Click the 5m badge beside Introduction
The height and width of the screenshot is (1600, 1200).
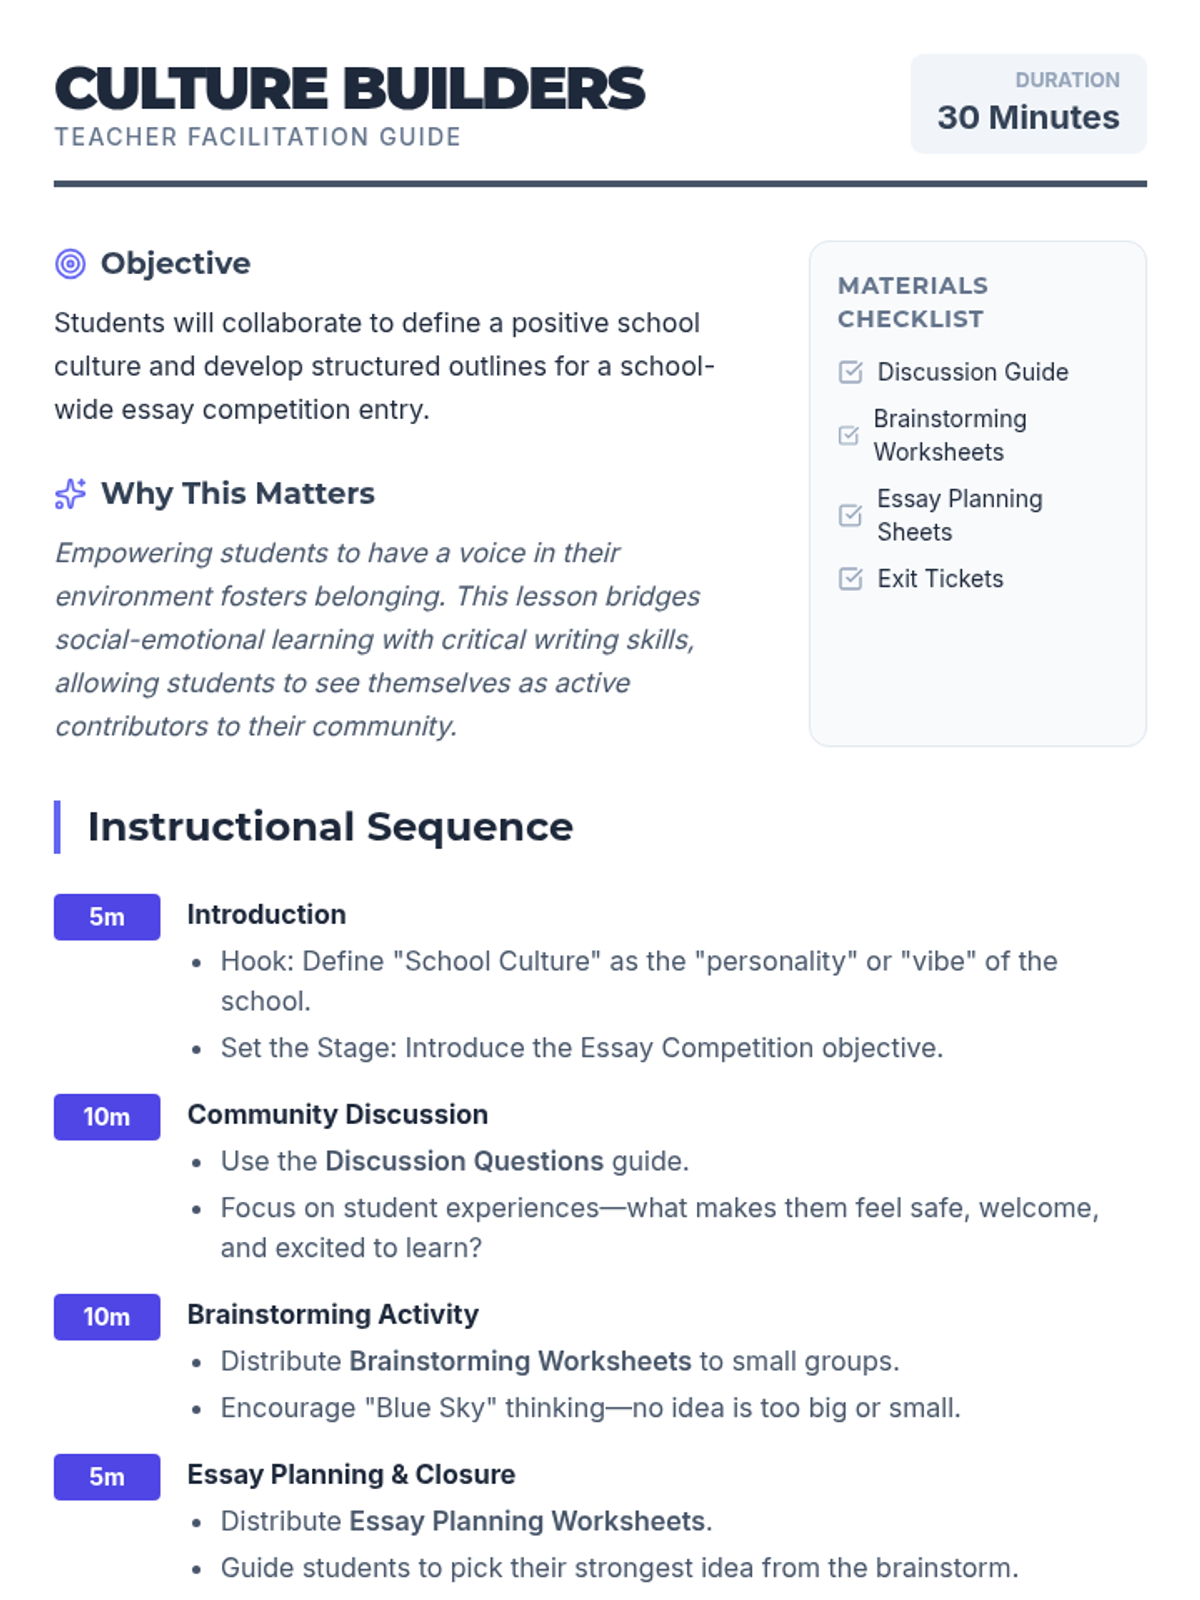coord(107,917)
